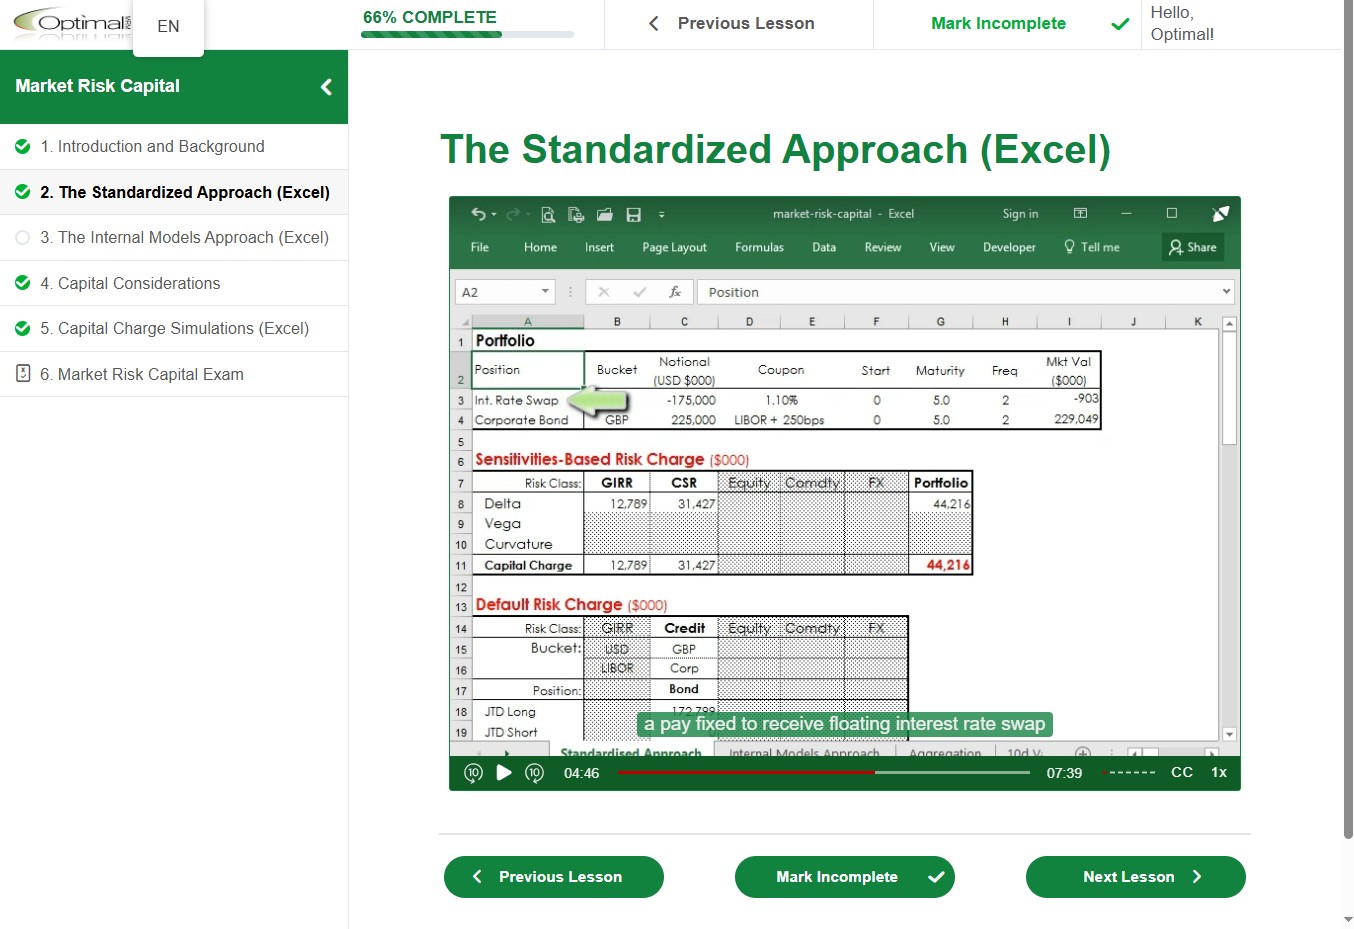Select the Capital Considerations lesson
The width and height of the screenshot is (1354, 929).
[x=139, y=284]
